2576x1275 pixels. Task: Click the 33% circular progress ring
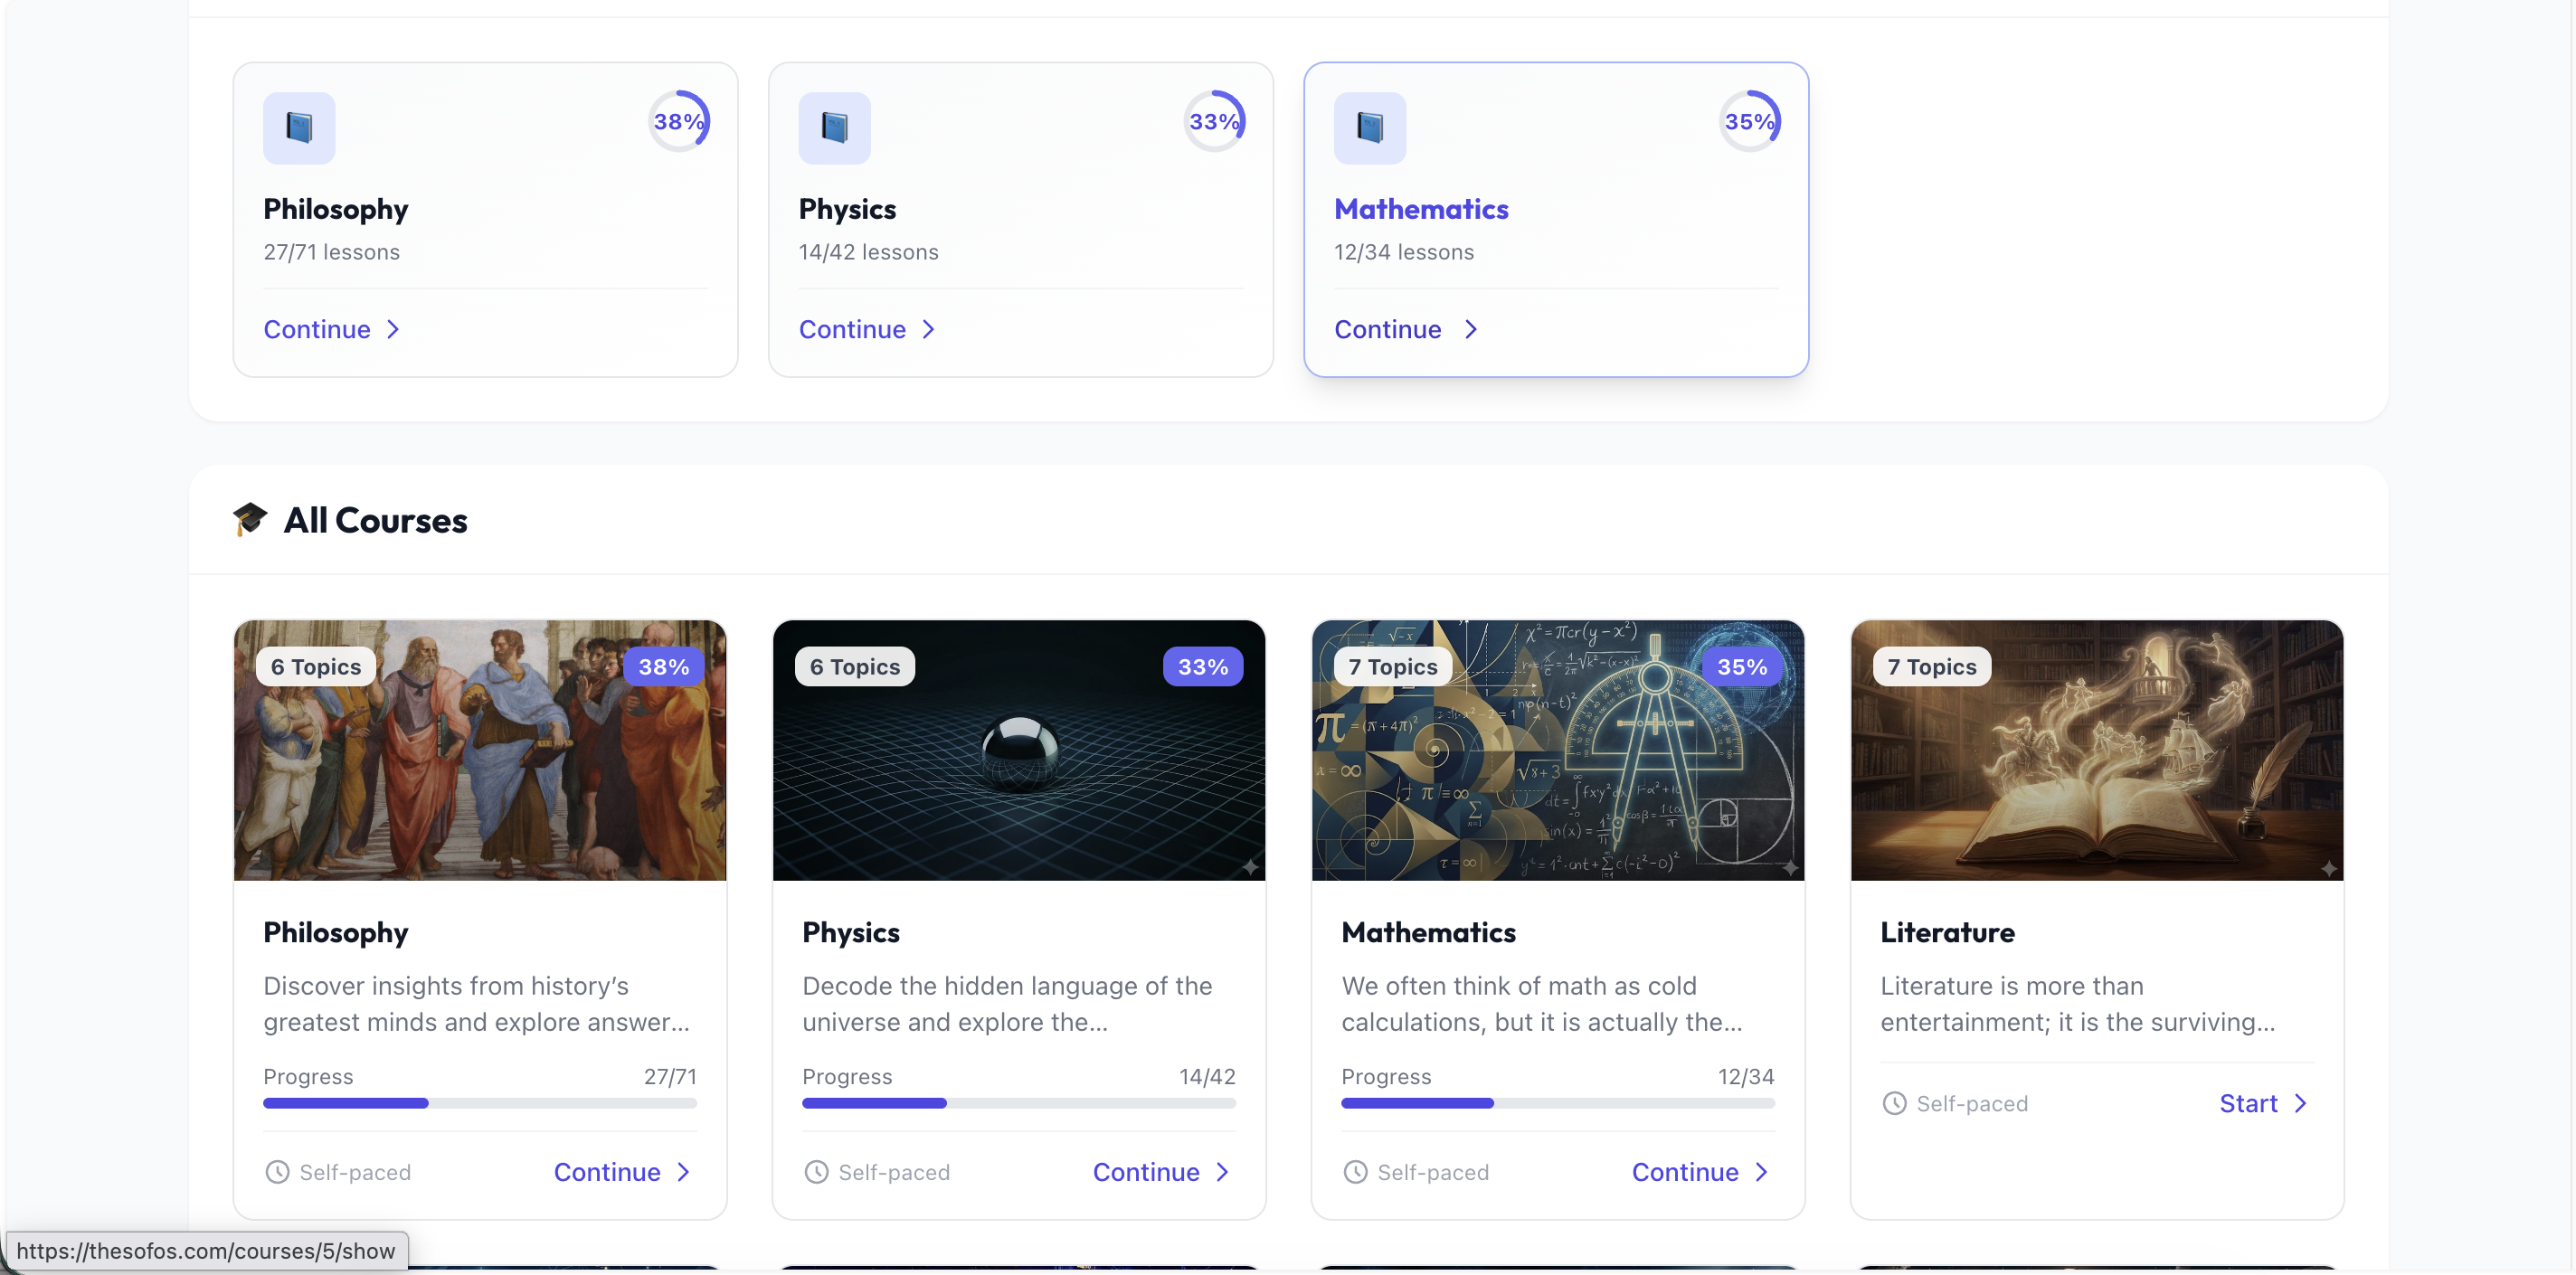(x=1214, y=122)
